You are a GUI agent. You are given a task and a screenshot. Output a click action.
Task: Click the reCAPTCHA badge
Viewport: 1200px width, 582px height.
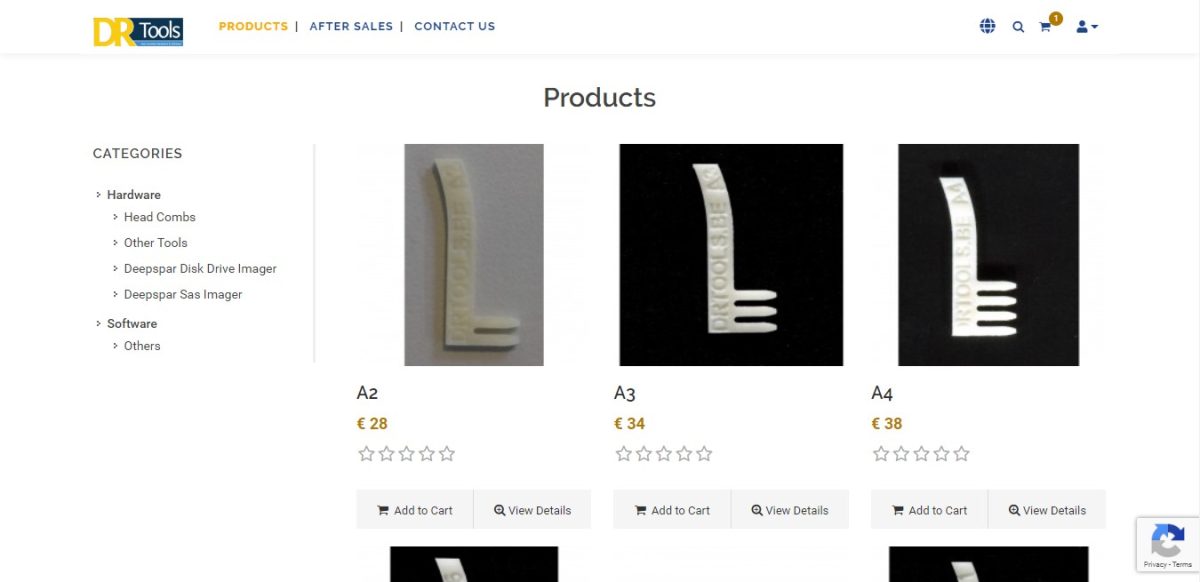[x=1167, y=544]
